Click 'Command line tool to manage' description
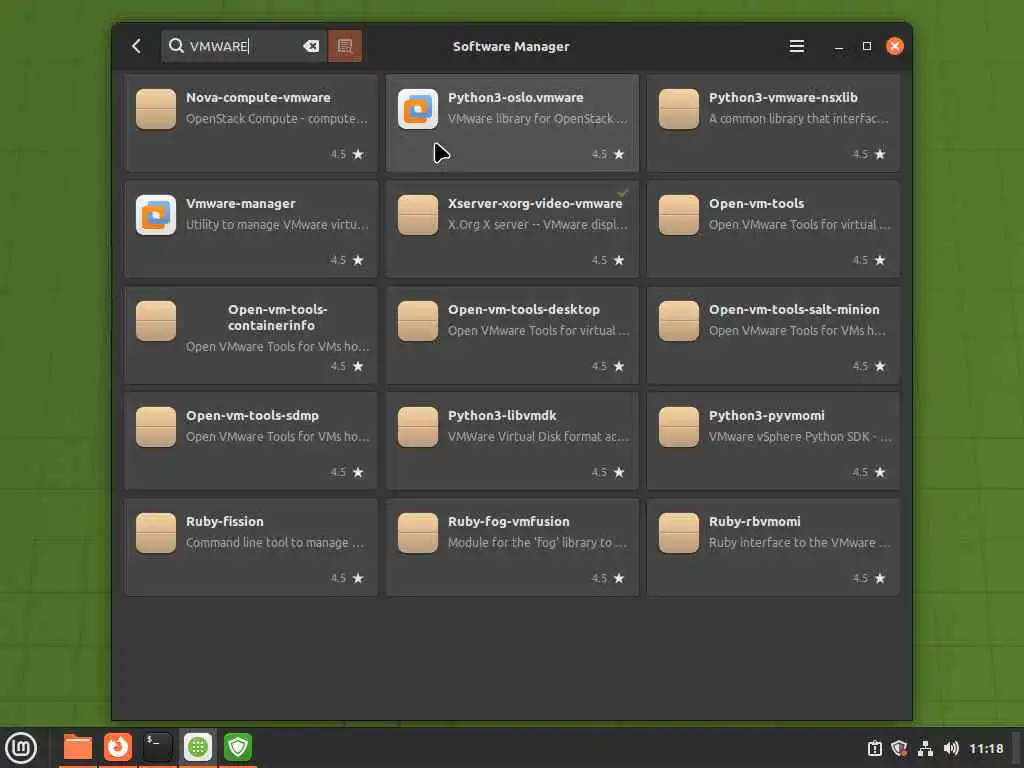The image size is (1024, 768). [x=275, y=543]
